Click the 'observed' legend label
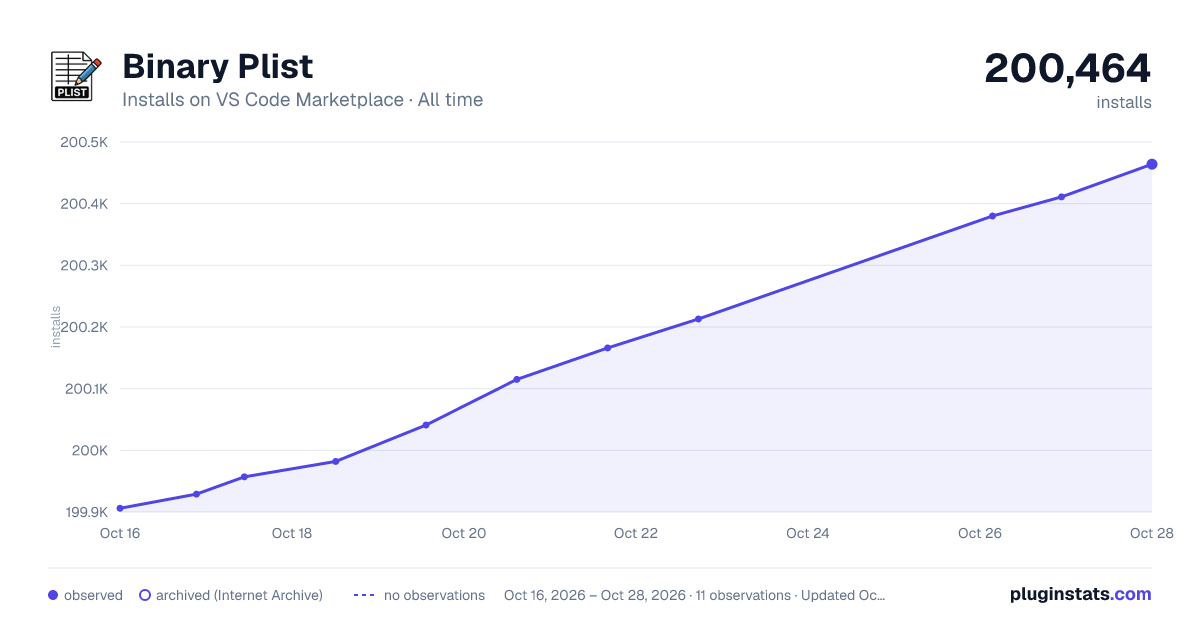The width and height of the screenshot is (1200, 630). click(93, 595)
